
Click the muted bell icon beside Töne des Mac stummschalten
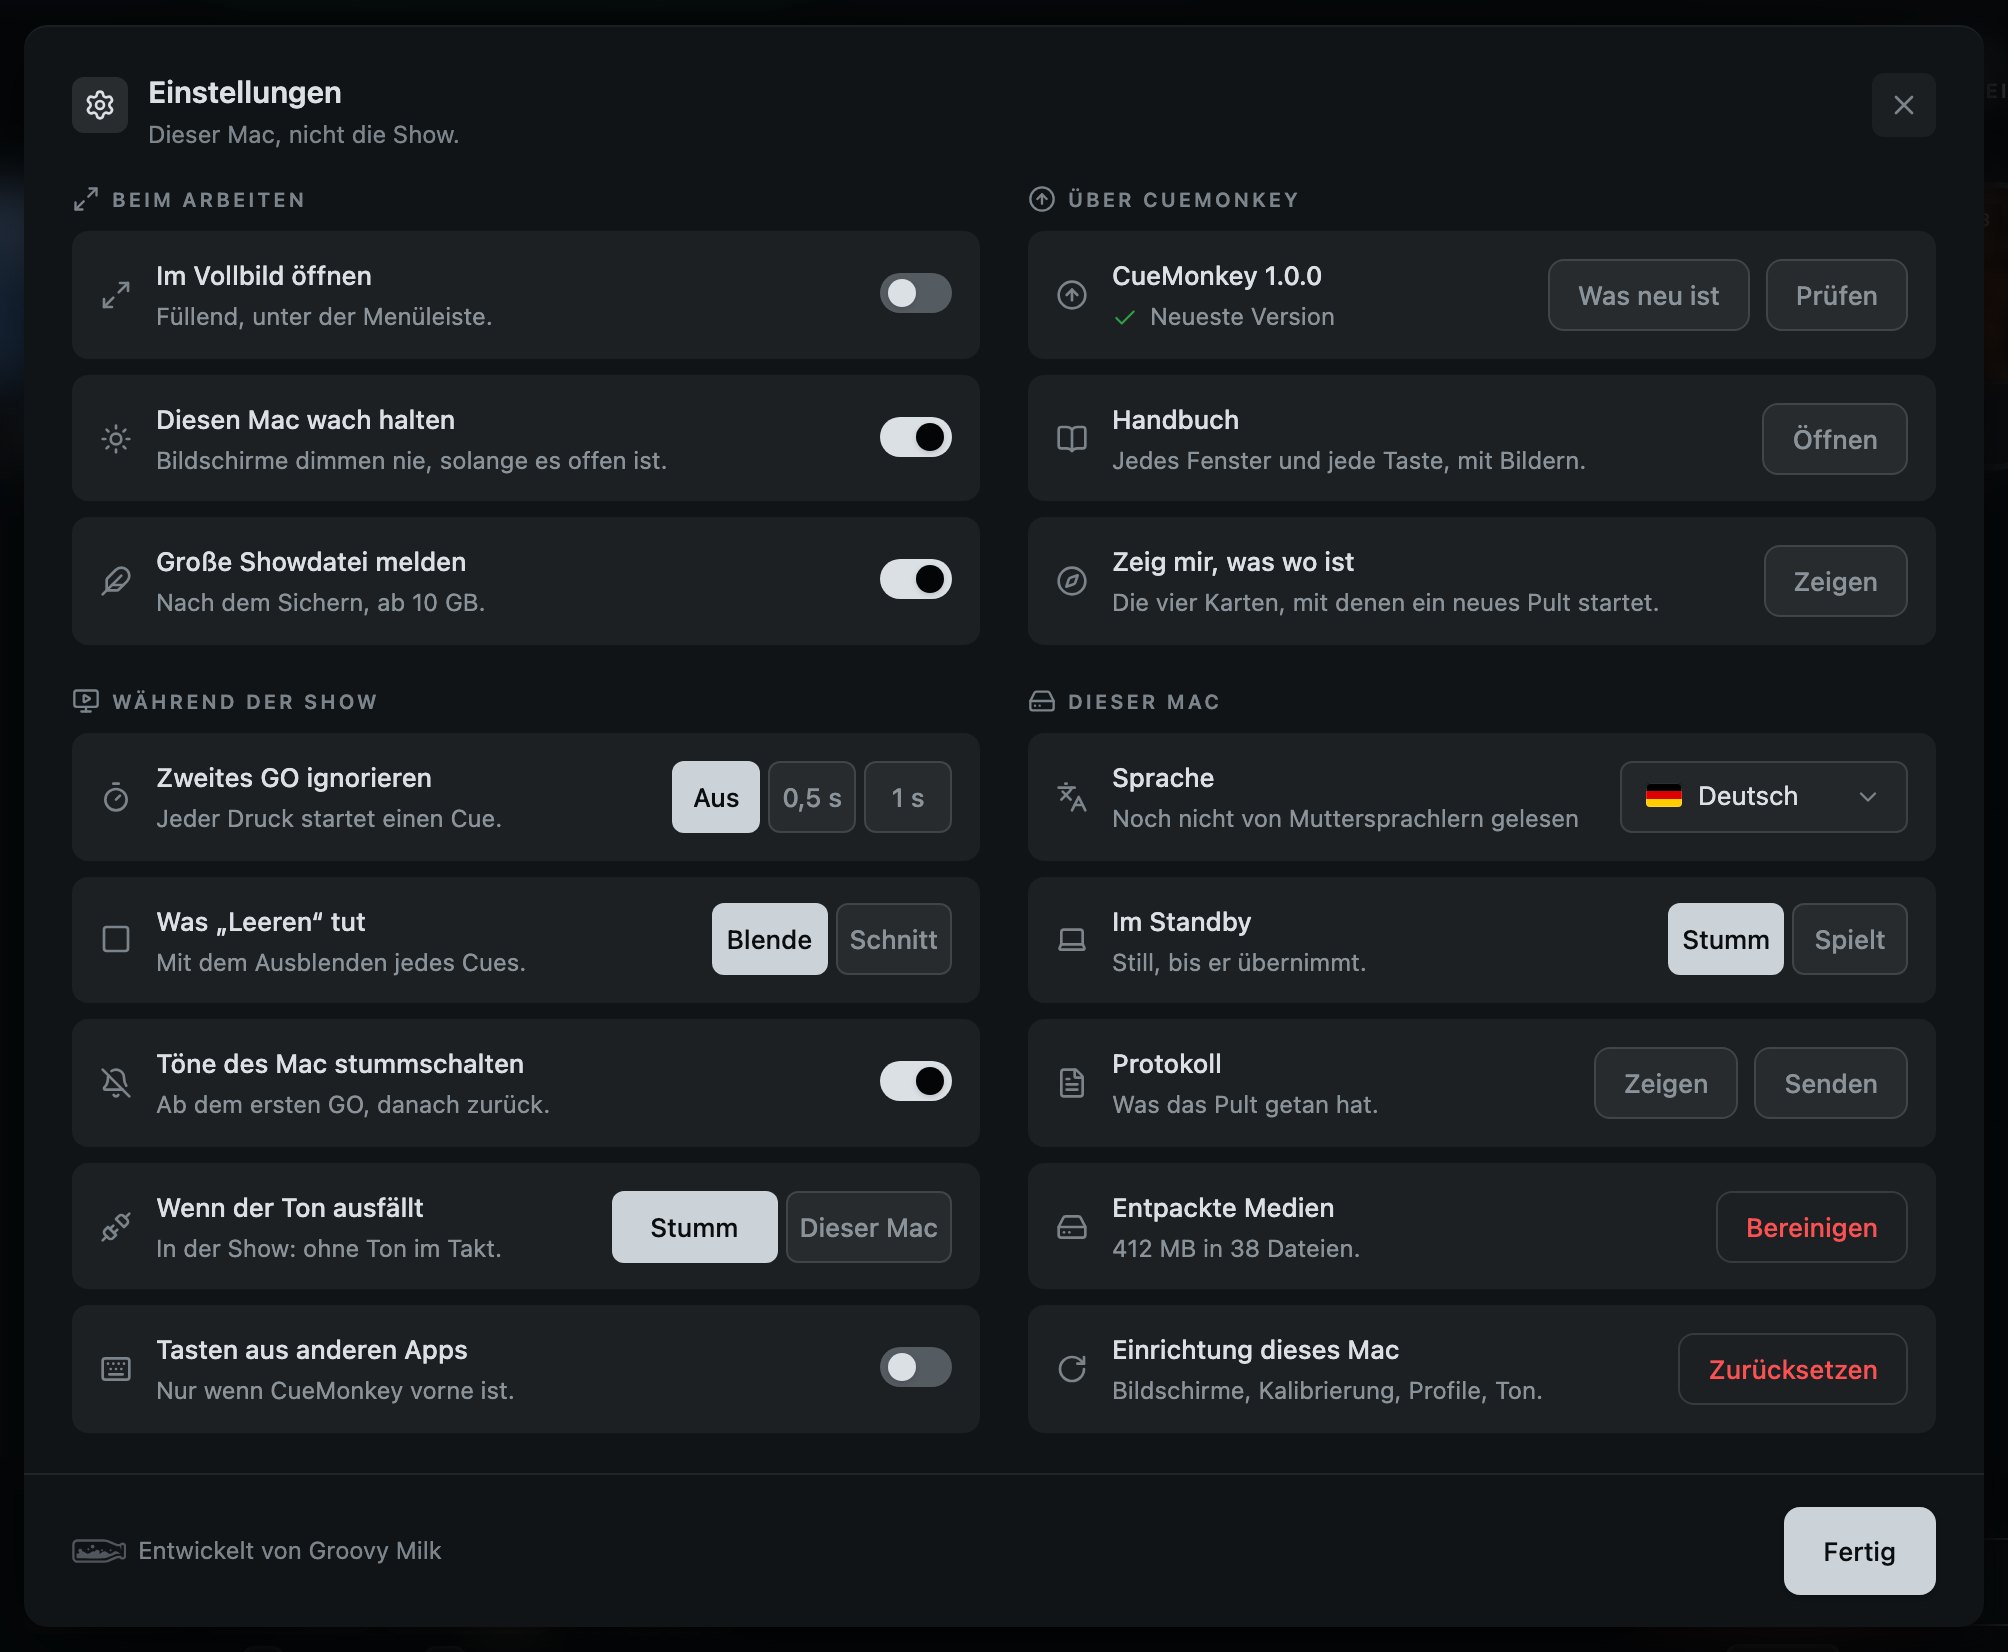pos(116,1083)
